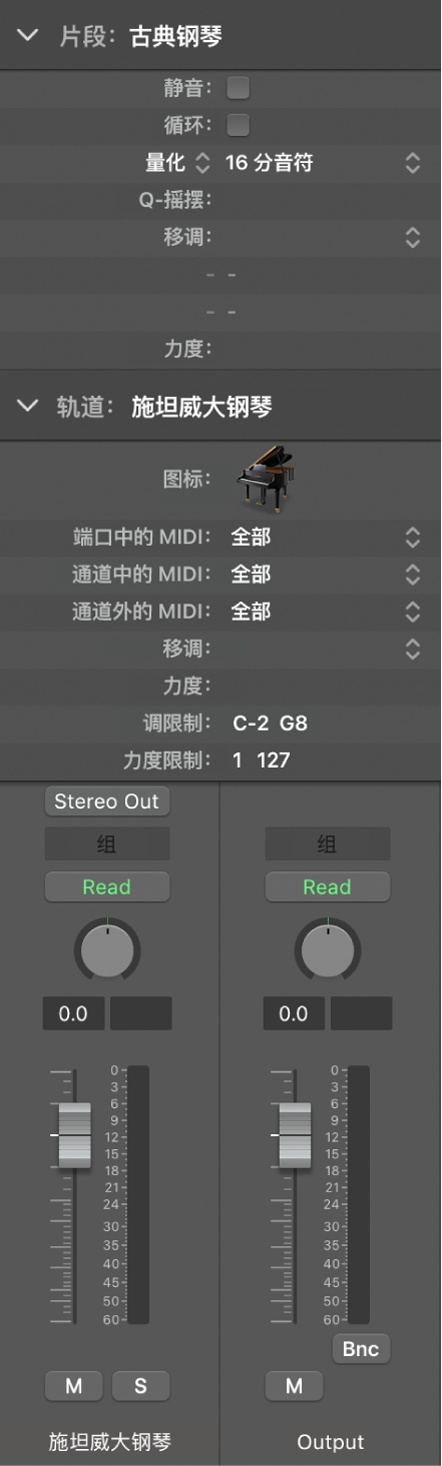Mute the Output channel strip
Viewport: 442px width, 1466px height.
[x=294, y=1385]
